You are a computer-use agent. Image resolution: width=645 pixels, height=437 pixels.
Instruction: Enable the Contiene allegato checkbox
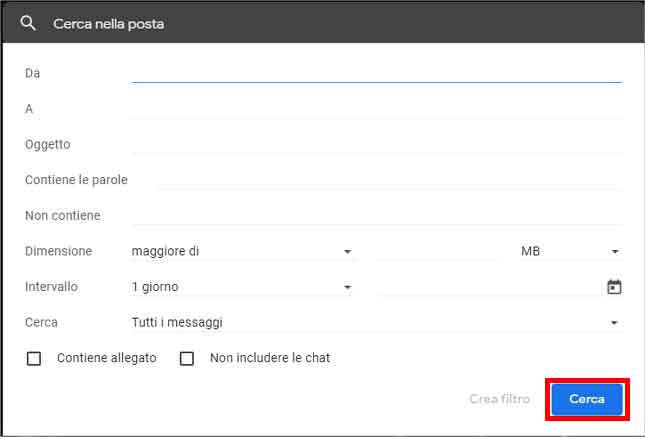click(x=34, y=358)
